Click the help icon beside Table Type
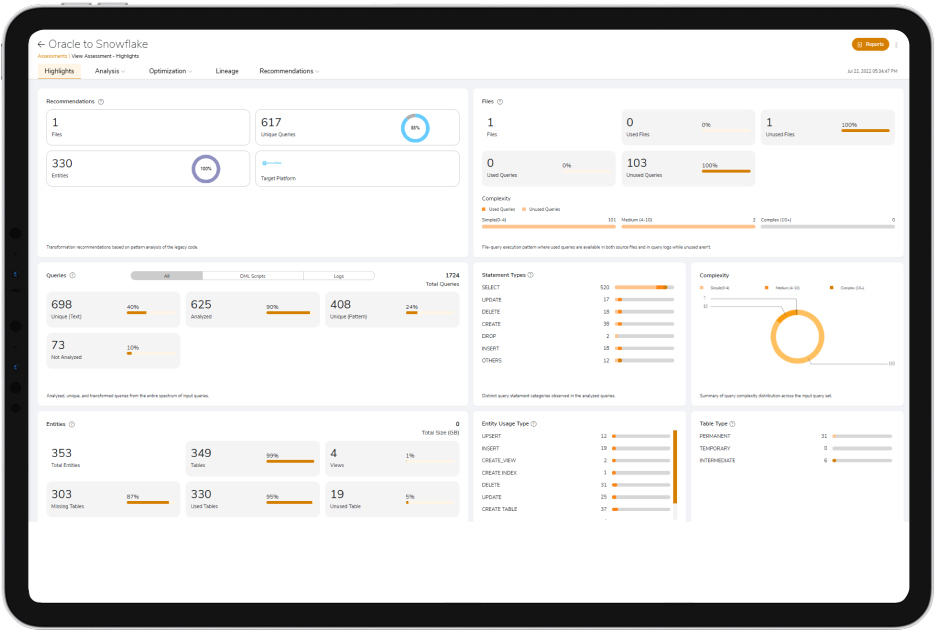 click(x=733, y=424)
